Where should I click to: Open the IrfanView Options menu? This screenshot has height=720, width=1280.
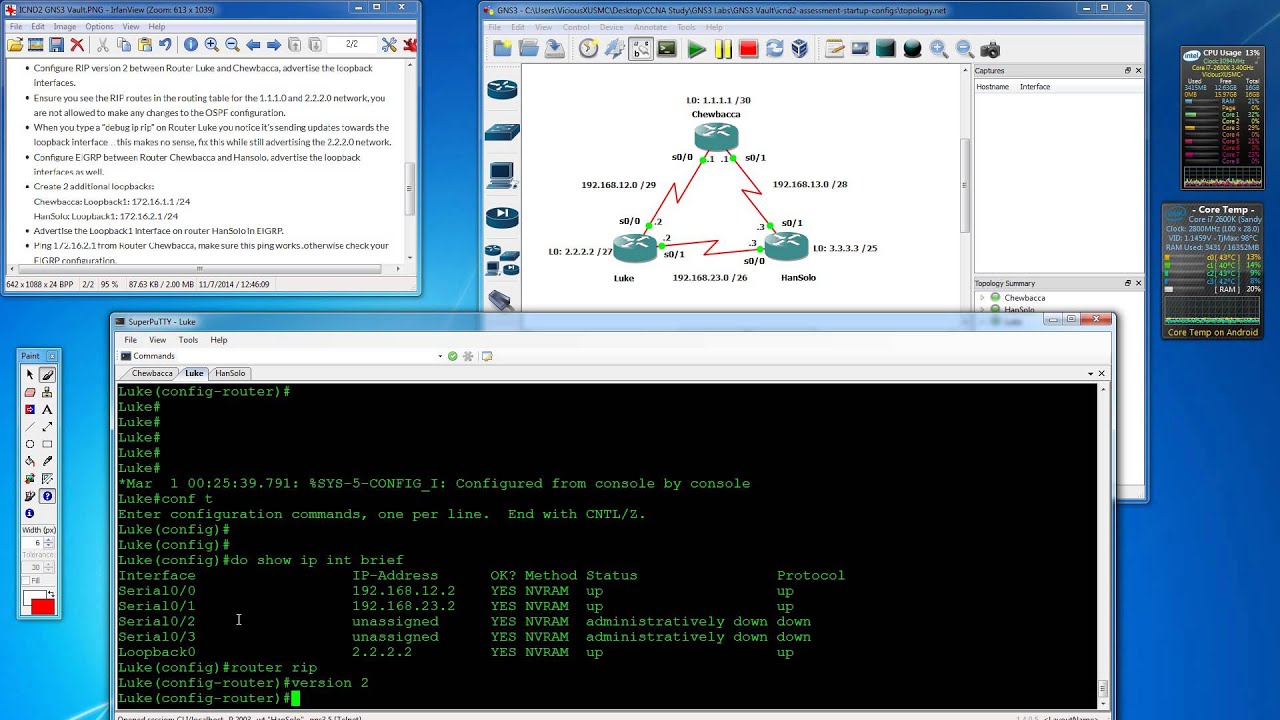click(99, 26)
